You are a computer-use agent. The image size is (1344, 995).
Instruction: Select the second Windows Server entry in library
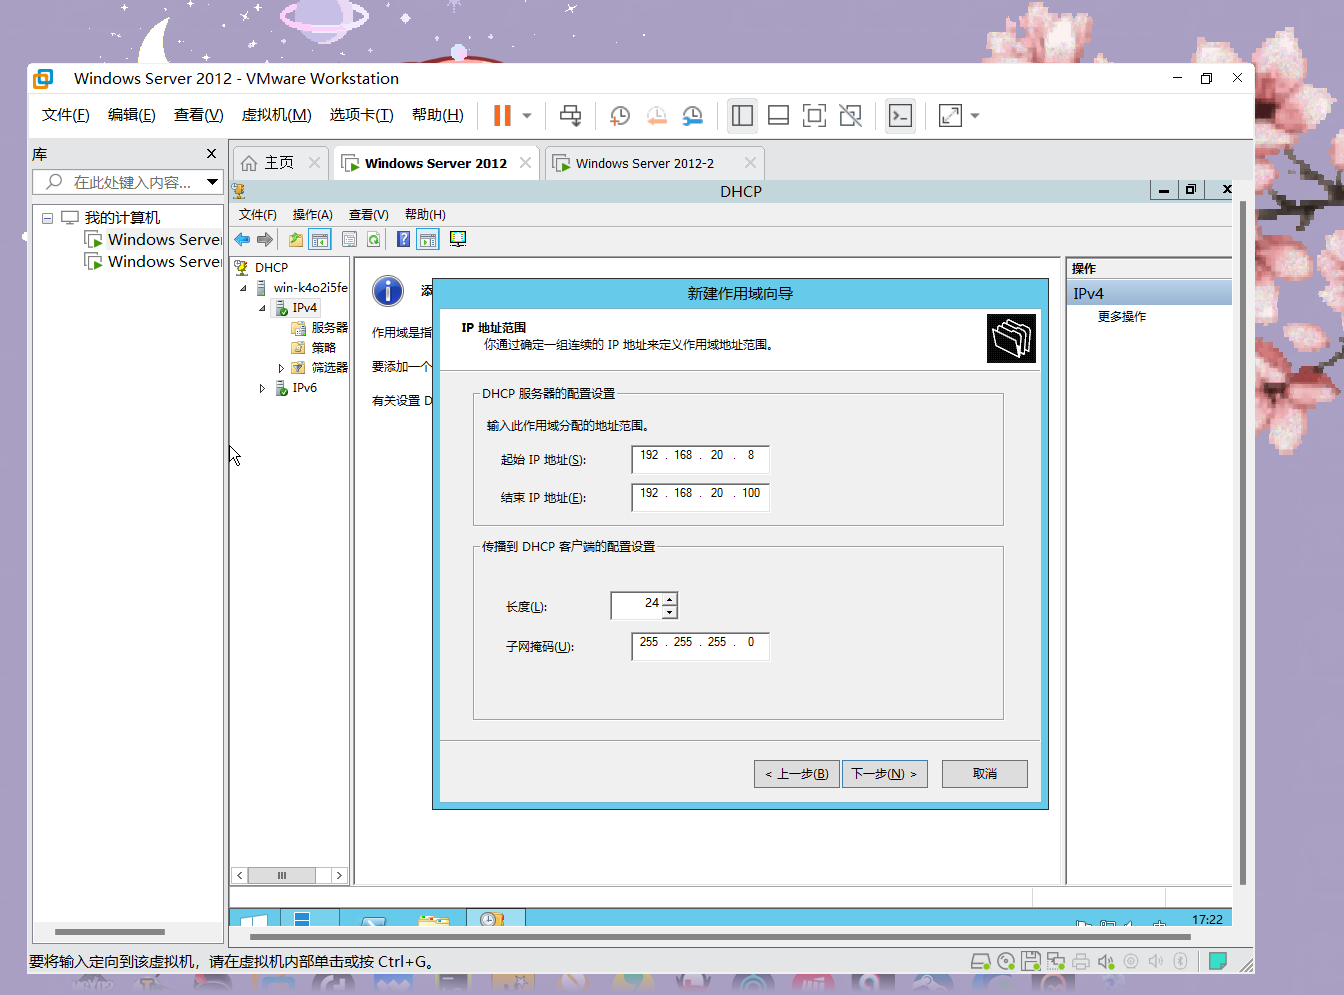[153, 262]
